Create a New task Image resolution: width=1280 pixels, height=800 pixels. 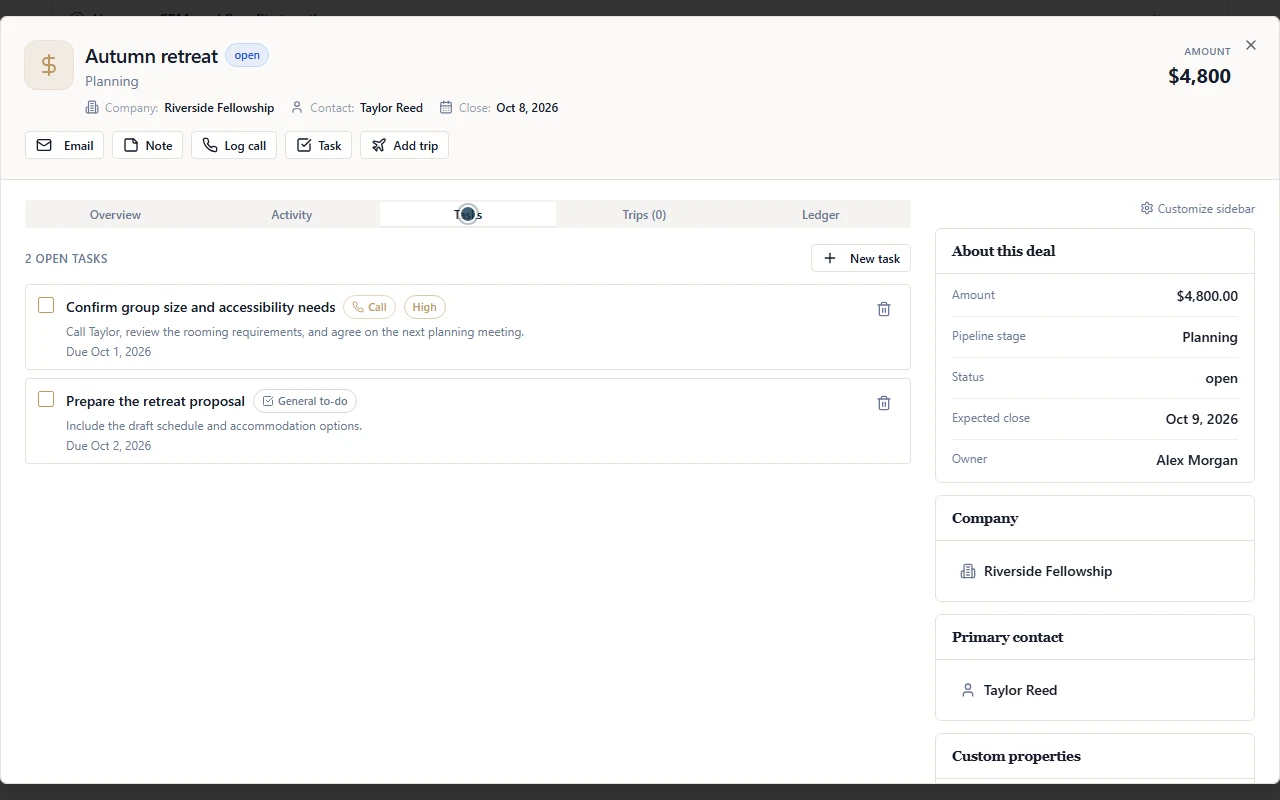pos(861,258)
